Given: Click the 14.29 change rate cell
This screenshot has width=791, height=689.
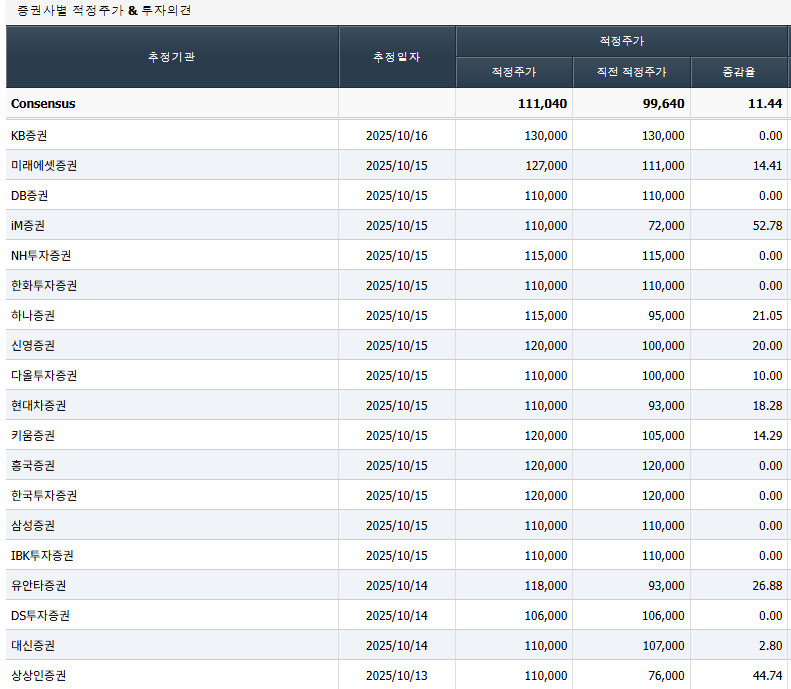Looking at the screenshot, I should coord(767,436).
